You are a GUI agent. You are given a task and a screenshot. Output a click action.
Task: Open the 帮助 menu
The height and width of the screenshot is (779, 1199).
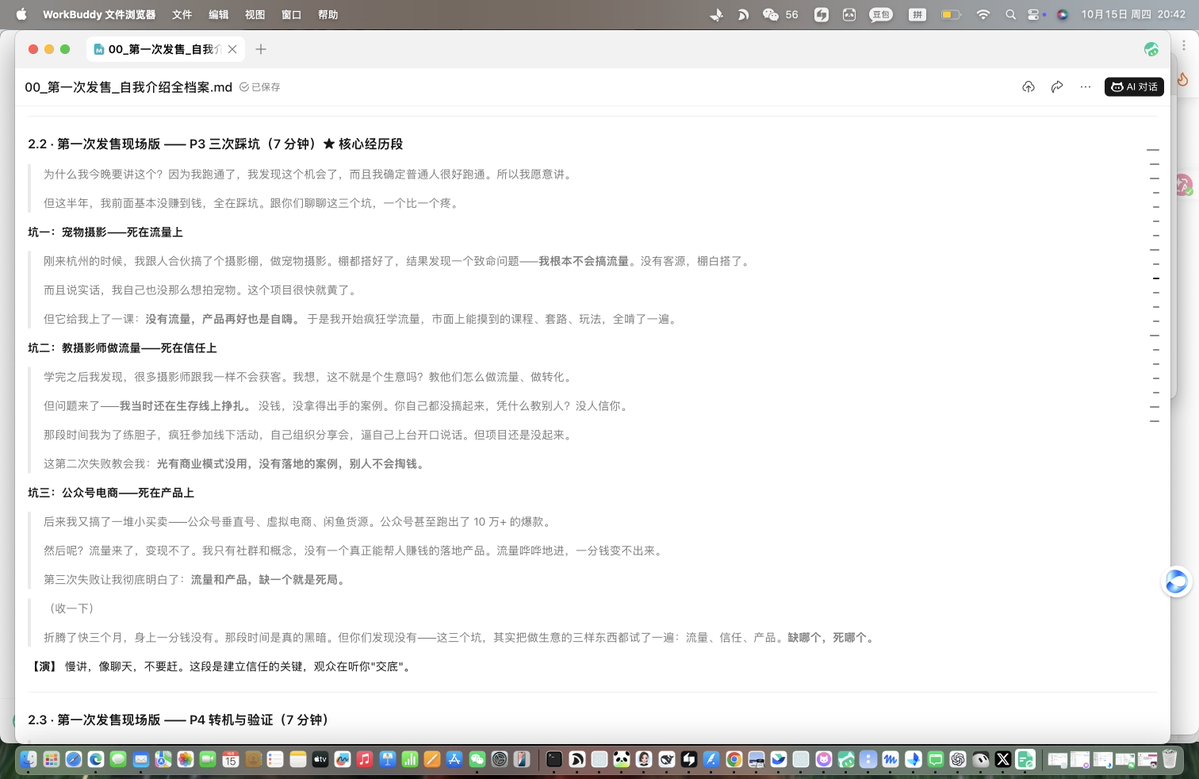tap(328, 15)
